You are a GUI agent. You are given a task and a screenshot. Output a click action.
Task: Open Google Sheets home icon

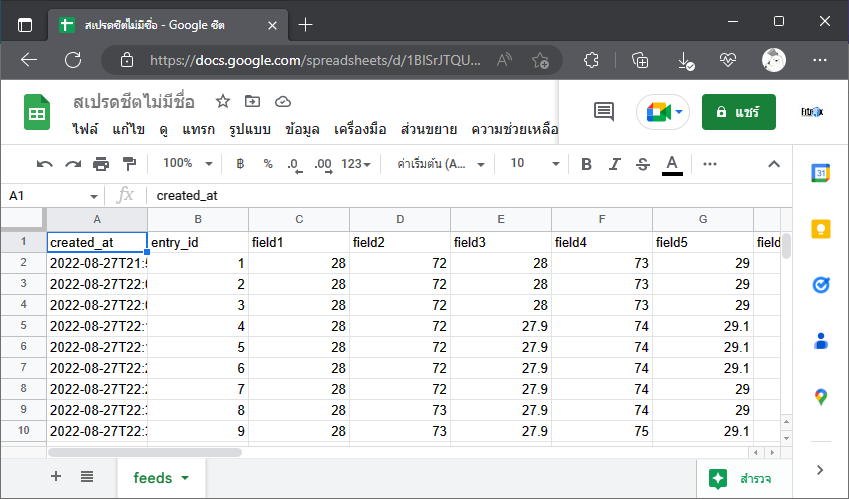tap(37, 112)
